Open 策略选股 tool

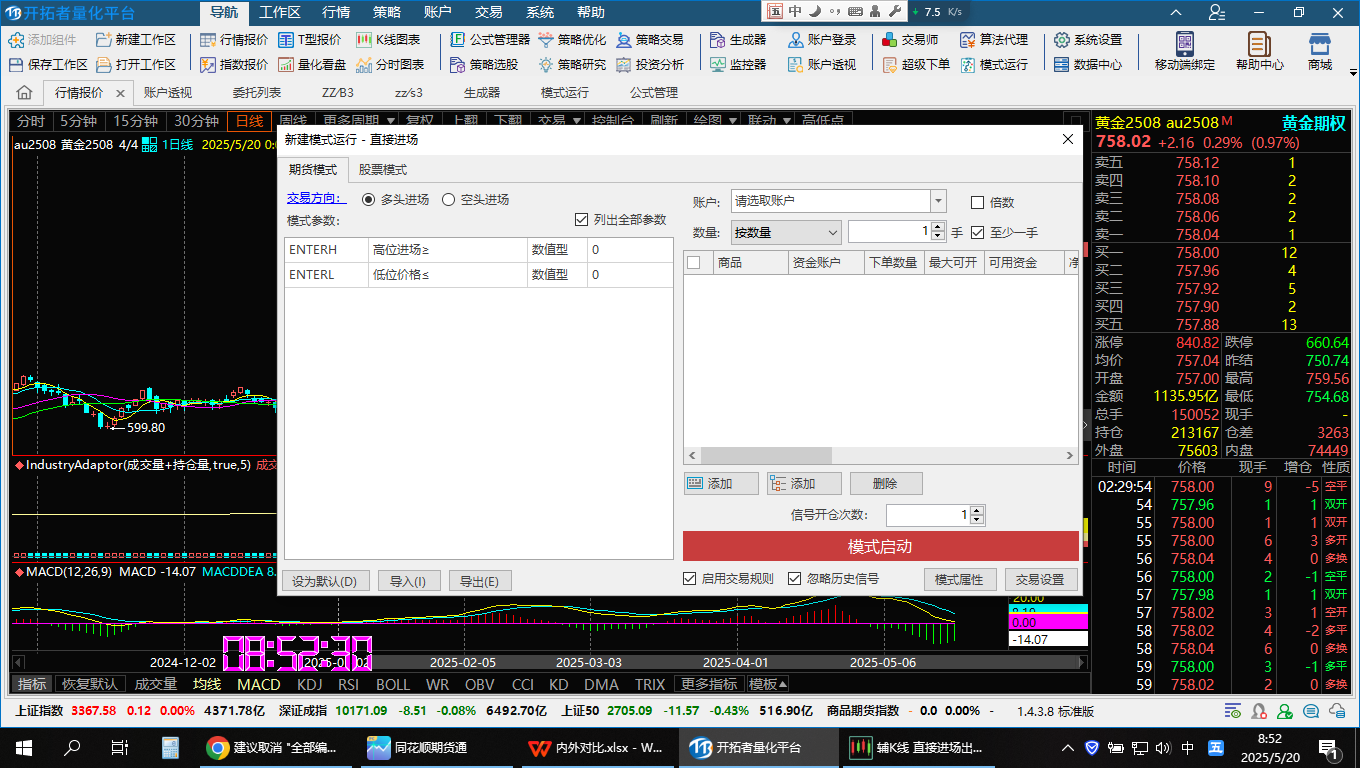484,64
